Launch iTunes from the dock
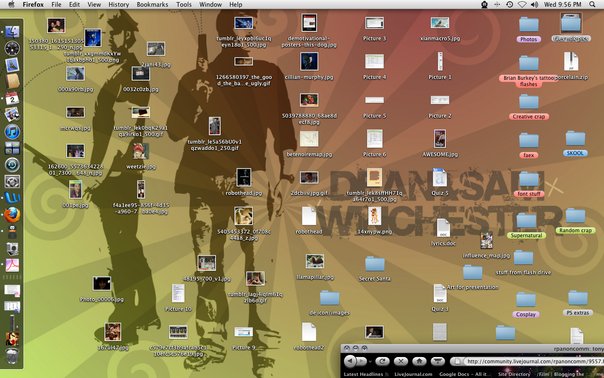Image resolution: width=604 pixels, height=378 pixels. 12,131
